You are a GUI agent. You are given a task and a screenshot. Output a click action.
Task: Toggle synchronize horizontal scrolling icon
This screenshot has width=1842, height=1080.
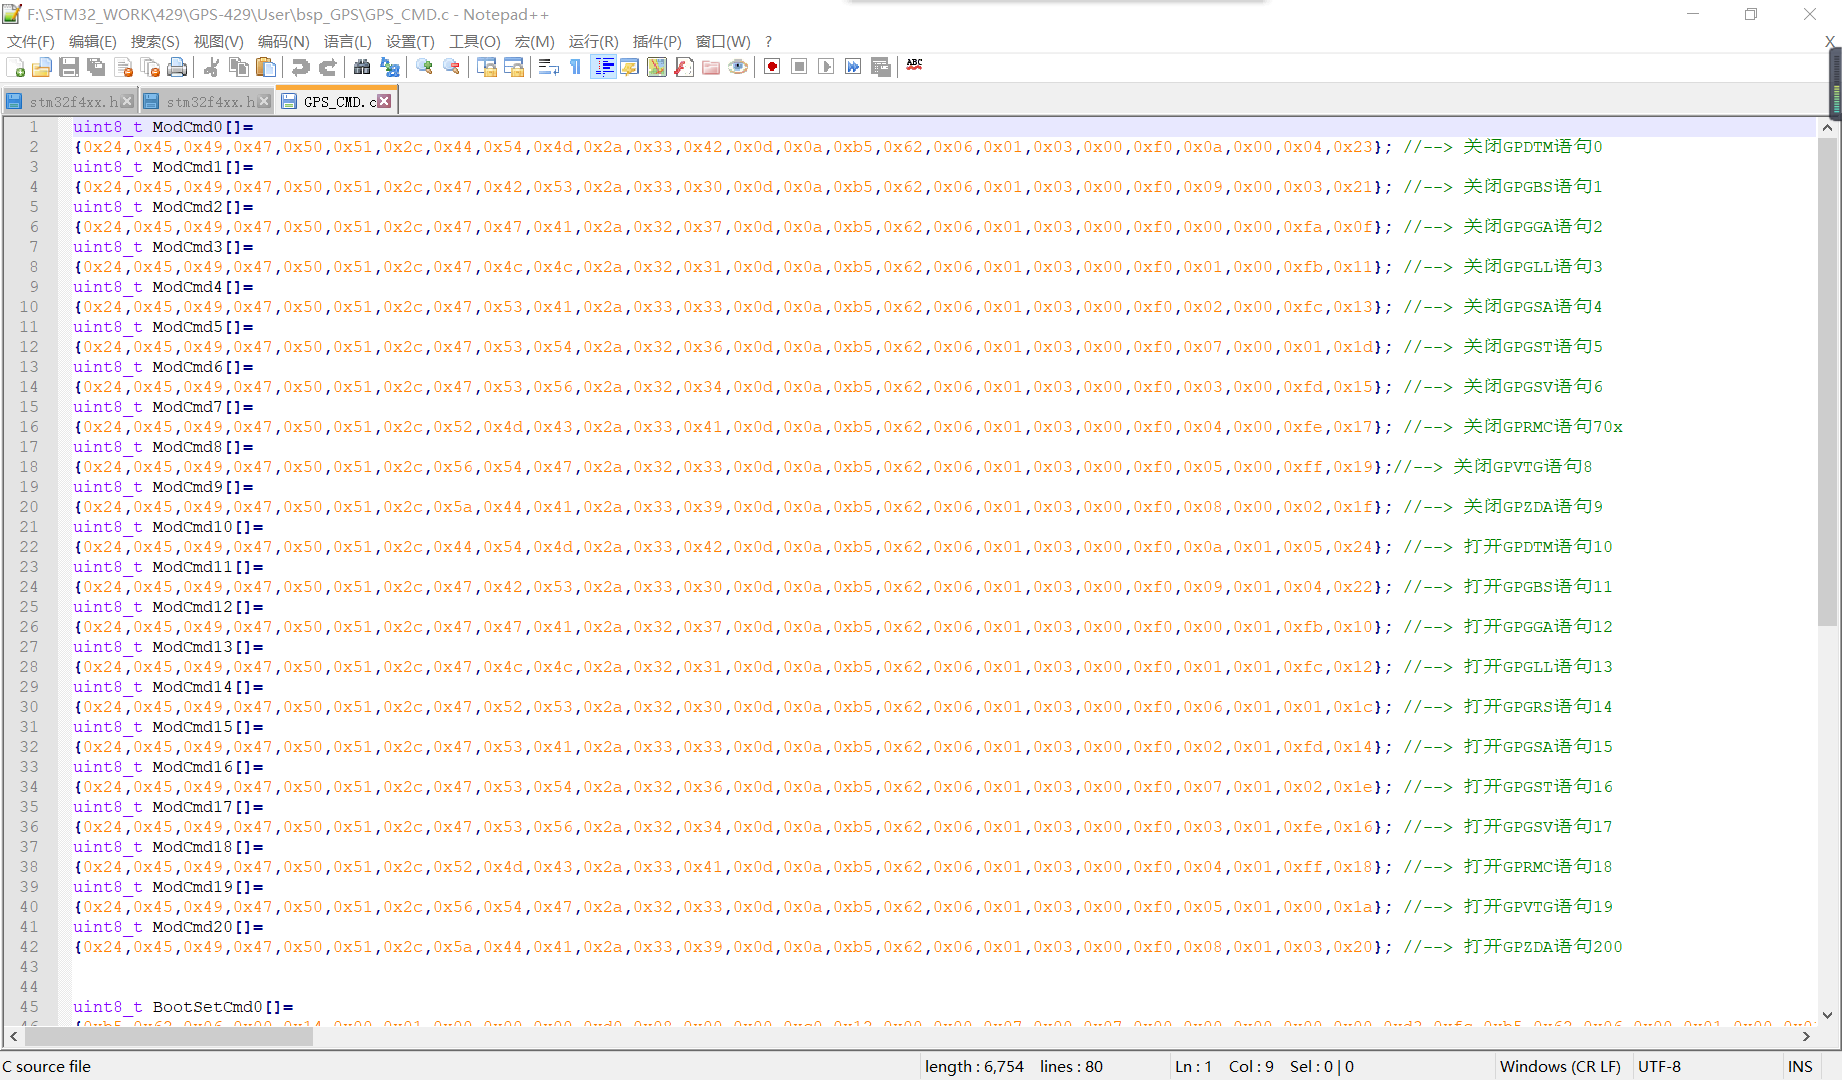pyautogui.click(x=514, y=67)
